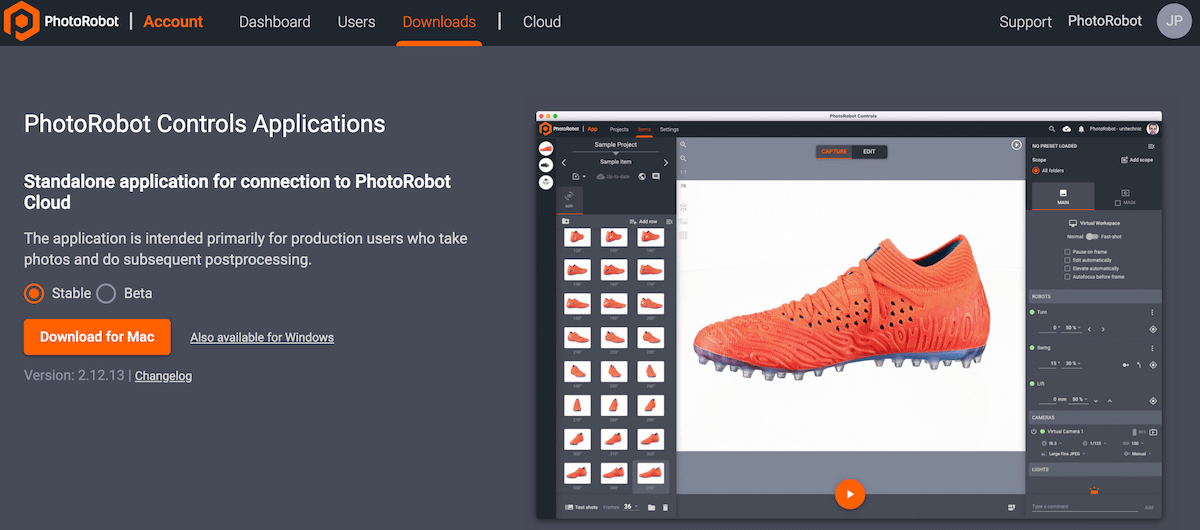Screen dimensions: 1200x530
Task: Open the preset list menu icon
Action: pyautogui.click(x=1151, y=146)
